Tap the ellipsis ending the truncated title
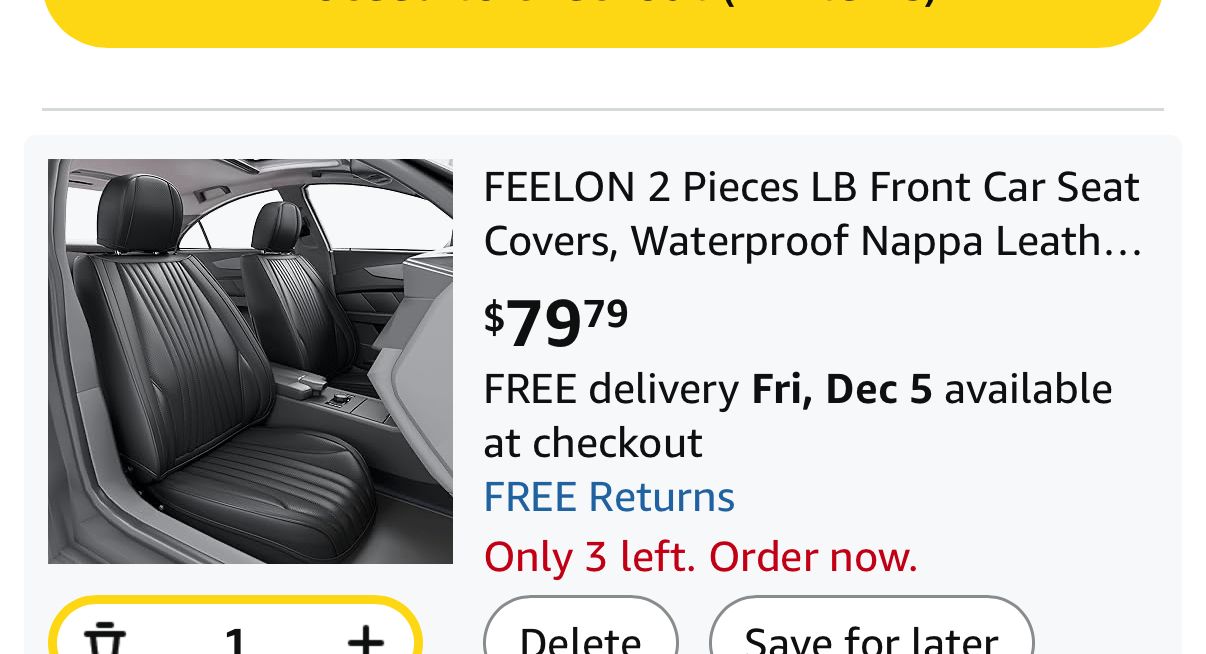 (1128, 243)
